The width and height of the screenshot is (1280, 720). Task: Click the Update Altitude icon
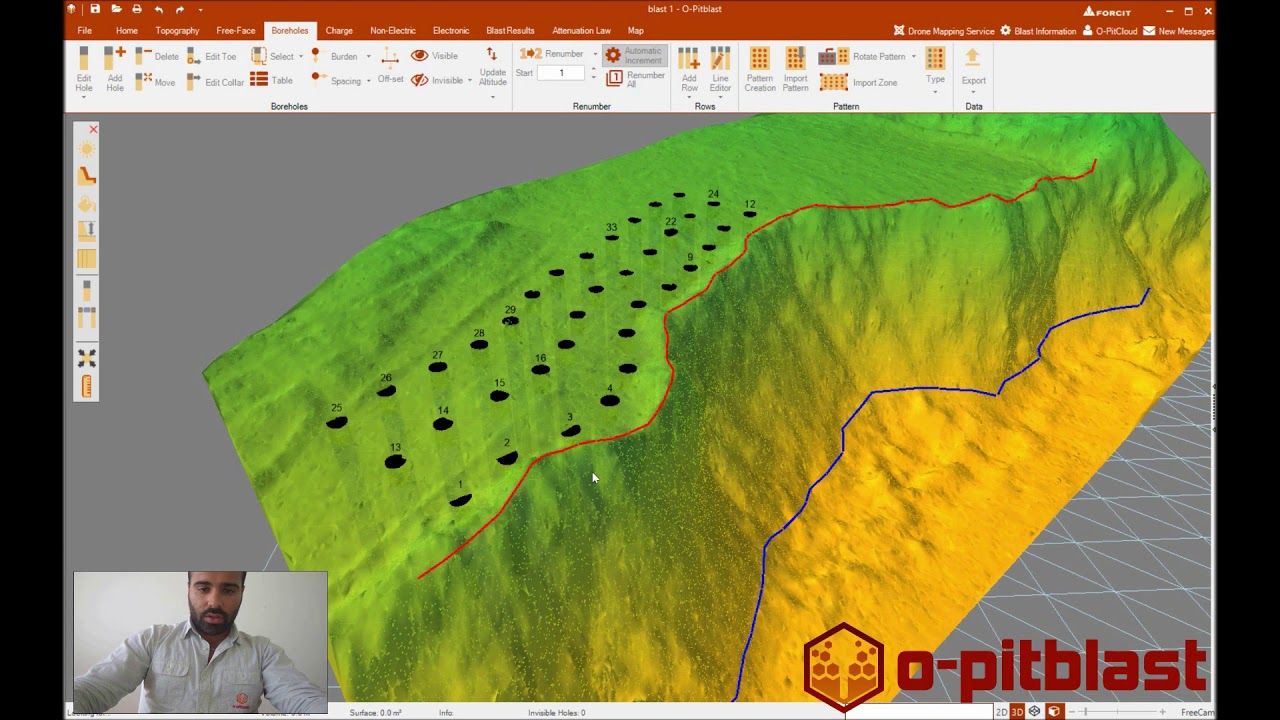pyautogui.click(x=492, y=54)
